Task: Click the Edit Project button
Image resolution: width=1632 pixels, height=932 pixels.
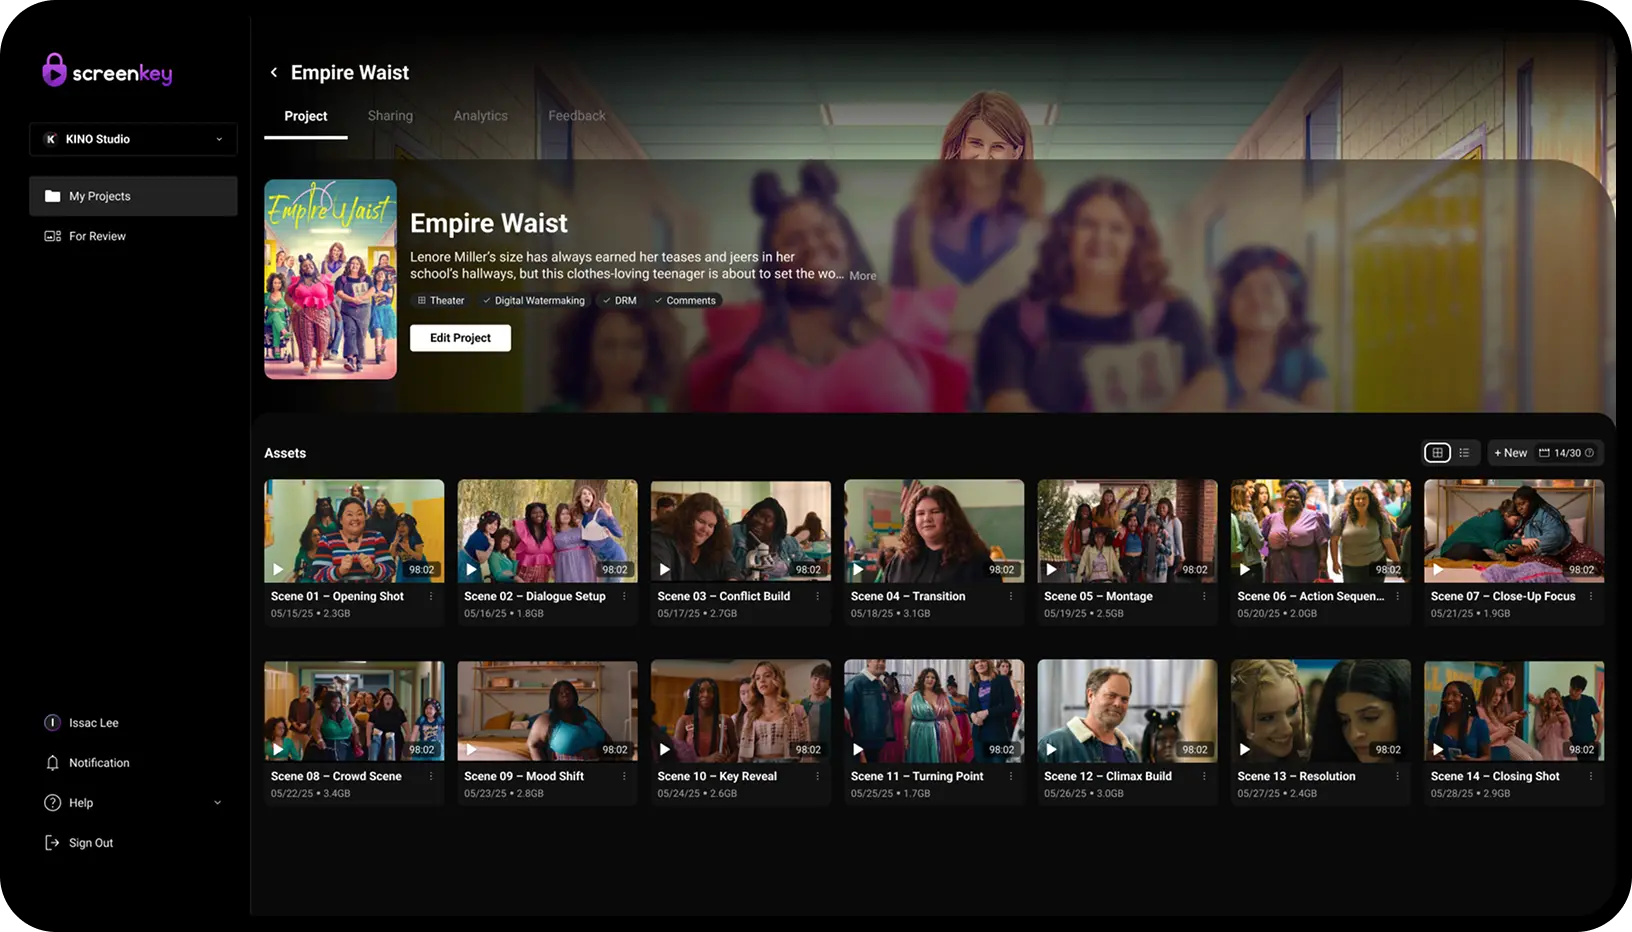Action: tap(460, 338)
